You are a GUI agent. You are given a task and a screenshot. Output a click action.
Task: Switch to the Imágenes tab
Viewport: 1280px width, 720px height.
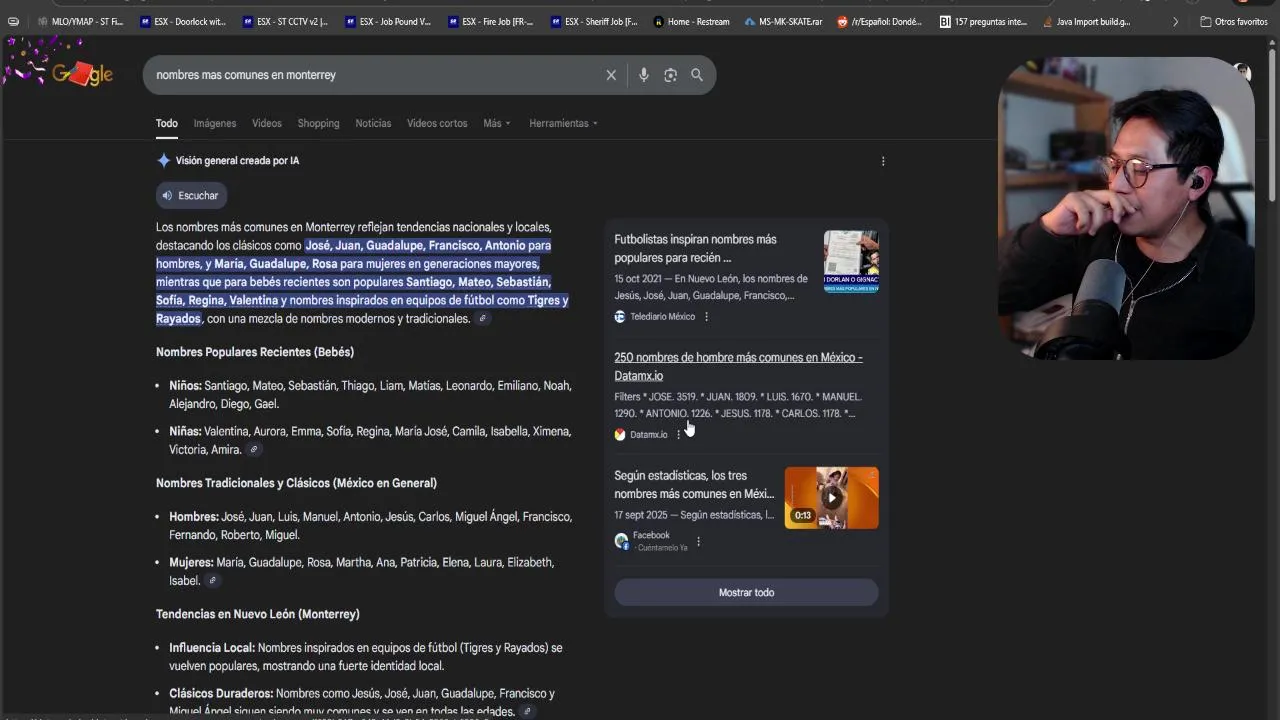215,123
